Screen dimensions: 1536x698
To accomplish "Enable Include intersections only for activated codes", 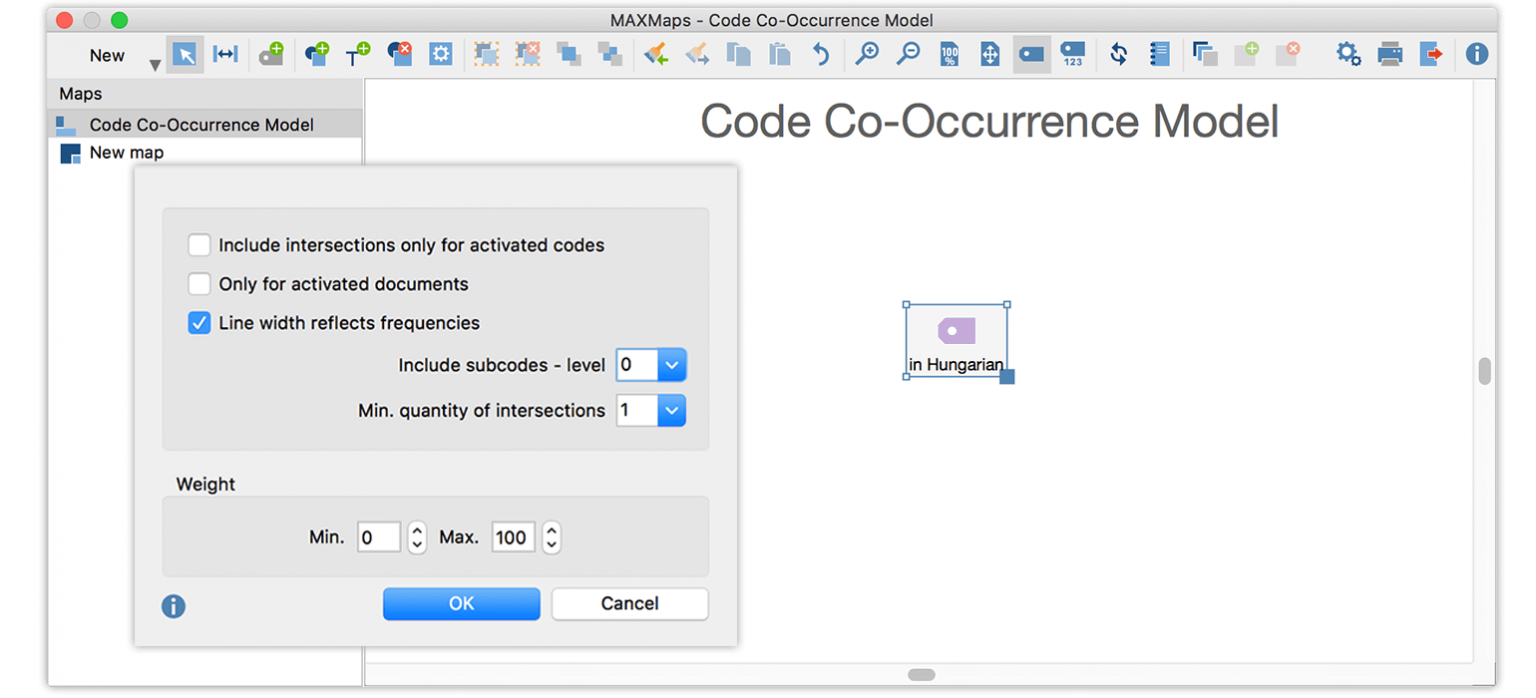I will [199, 245].
